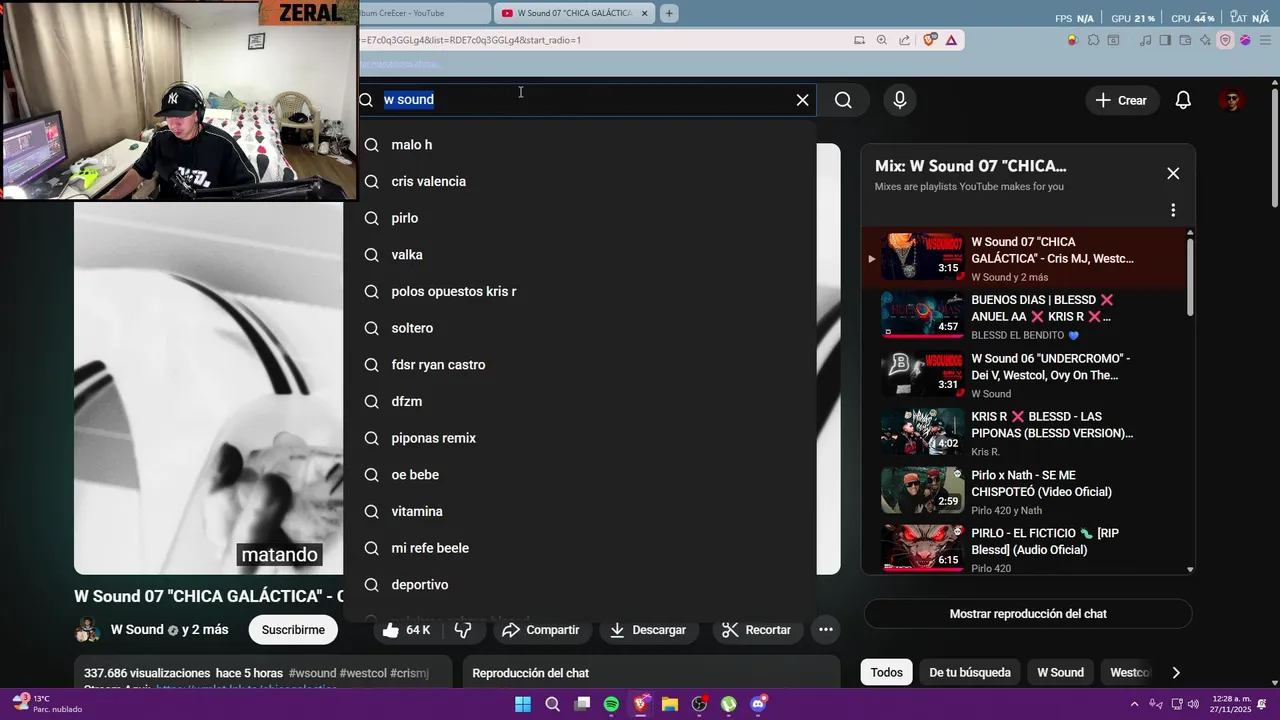Open Spotify from the taskbar
Screen dimensions: 1280x720
pos(611,704)
